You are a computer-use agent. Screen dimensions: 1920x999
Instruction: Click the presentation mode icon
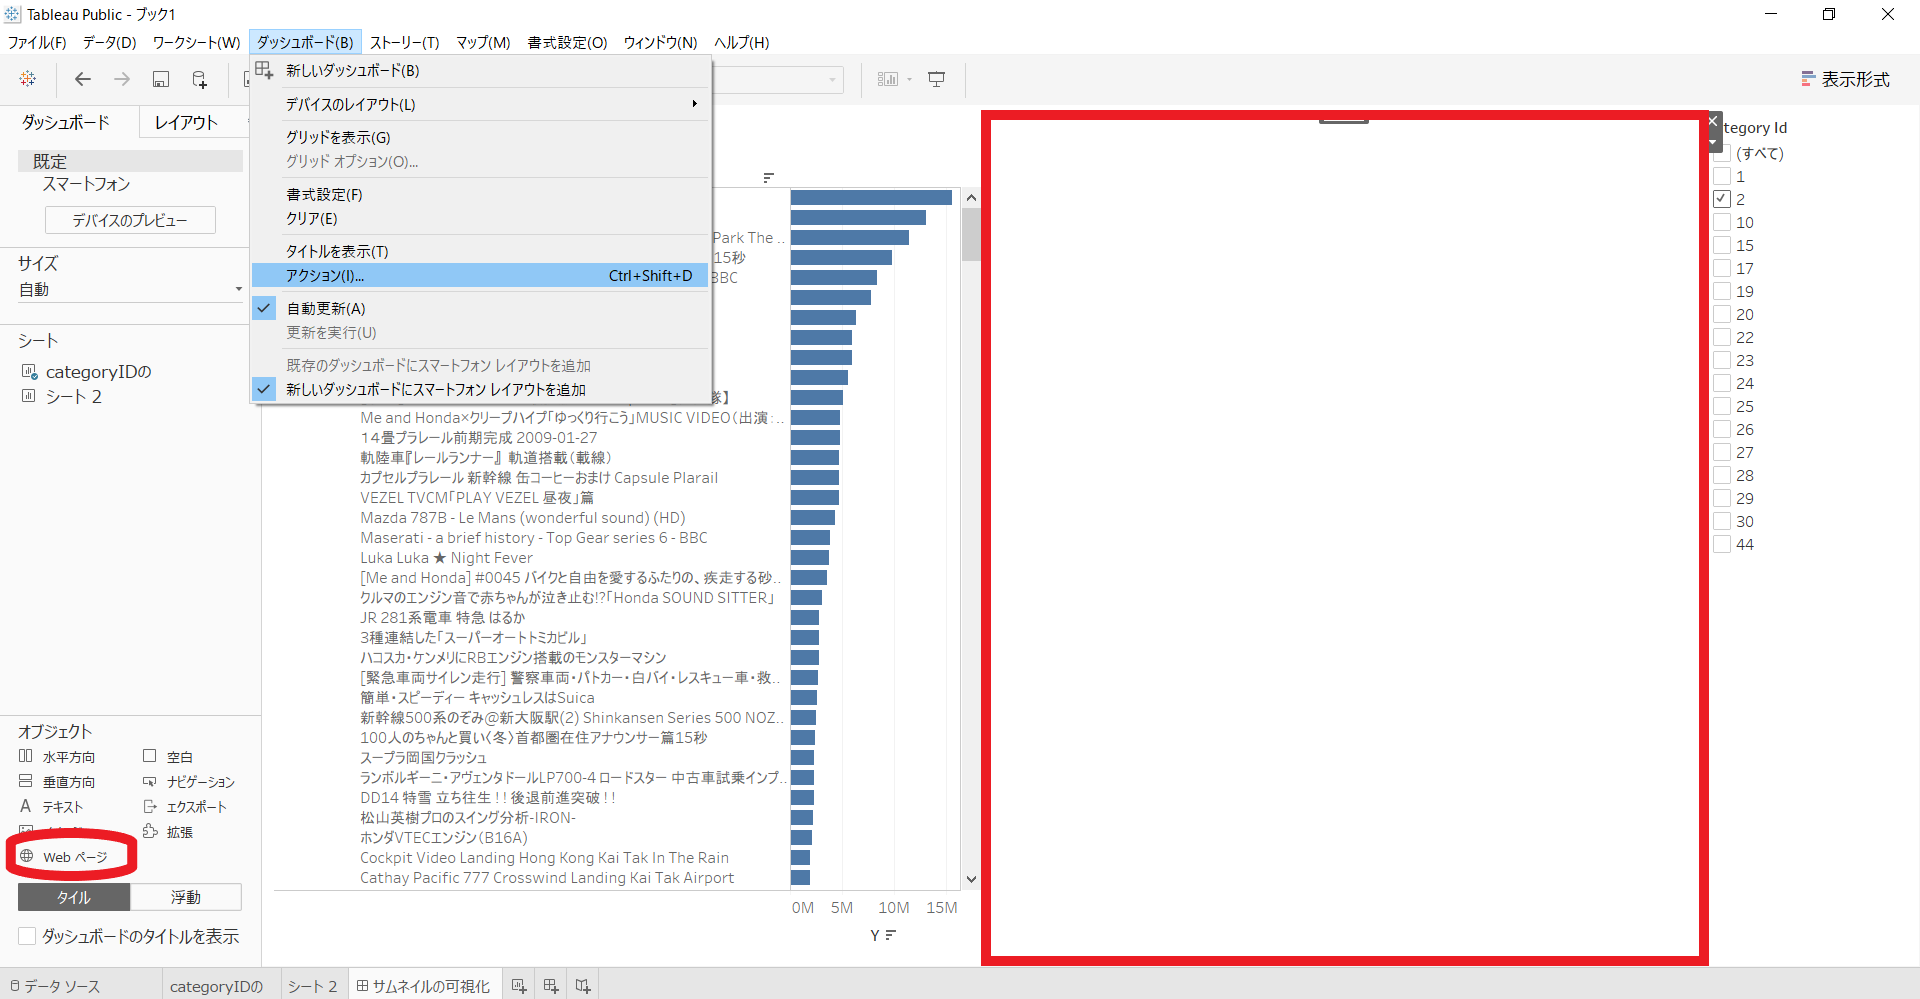click(937, 79)
